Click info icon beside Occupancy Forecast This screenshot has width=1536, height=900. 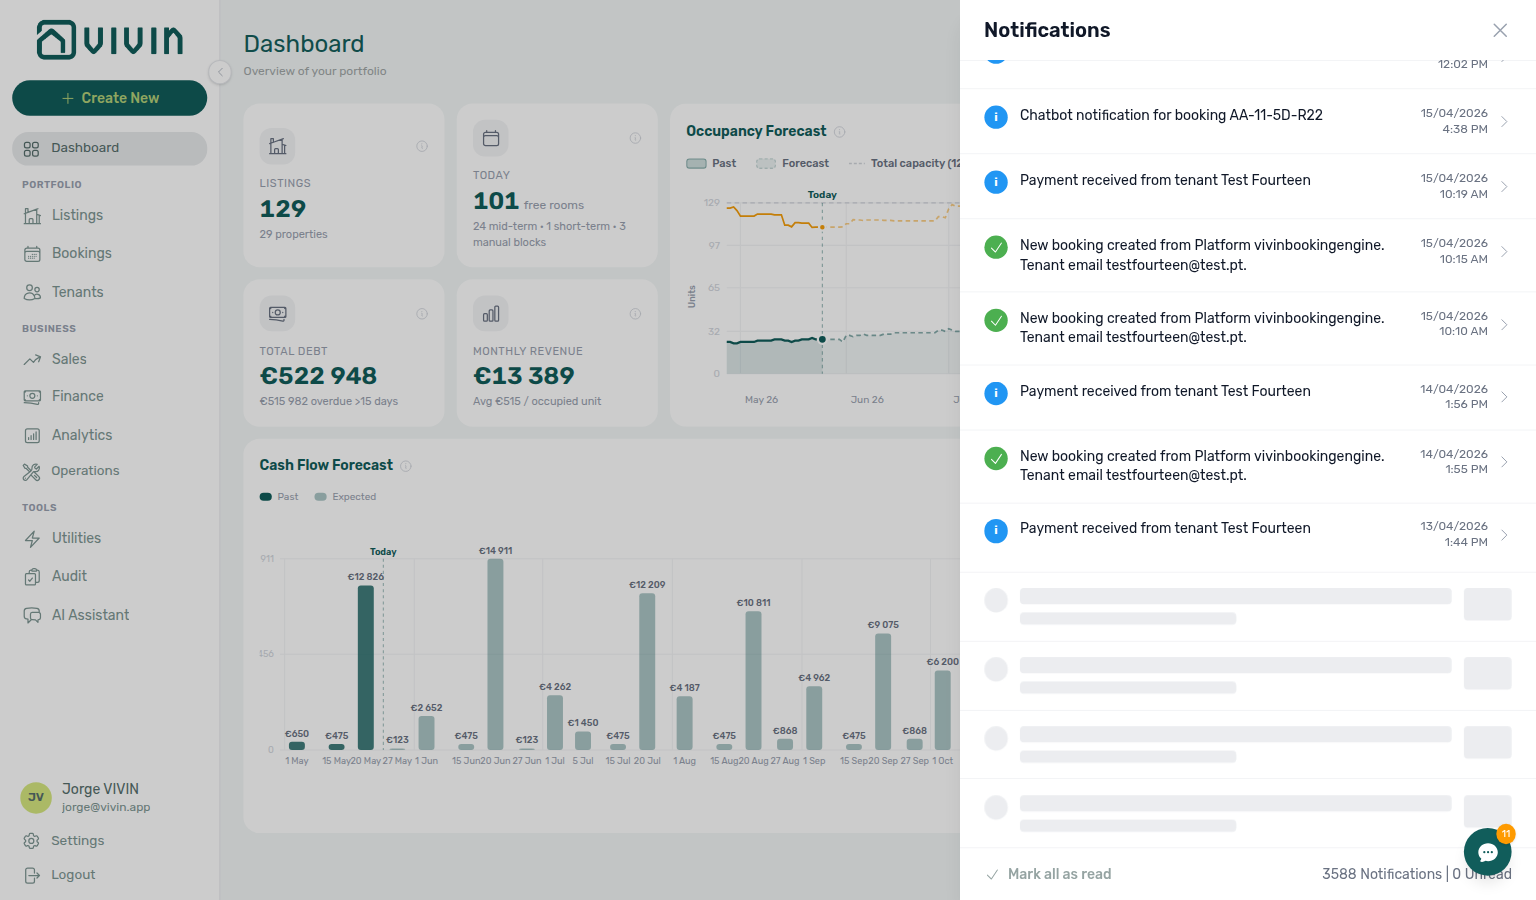pyautogui.click(x=840, y=132)
